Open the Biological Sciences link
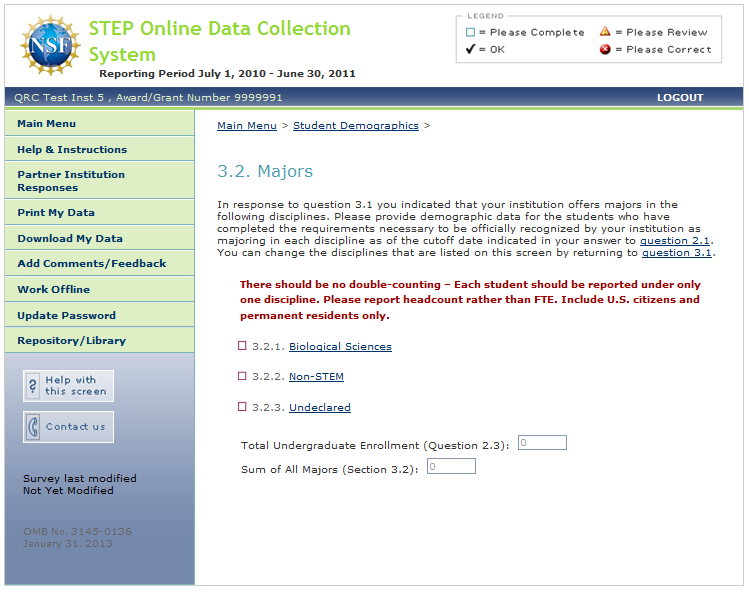The image size is (749, 592). [x=340, y=347]
